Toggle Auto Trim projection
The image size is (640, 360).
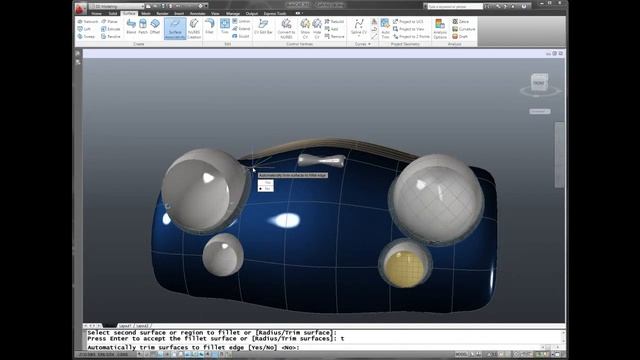pos(385,29)
